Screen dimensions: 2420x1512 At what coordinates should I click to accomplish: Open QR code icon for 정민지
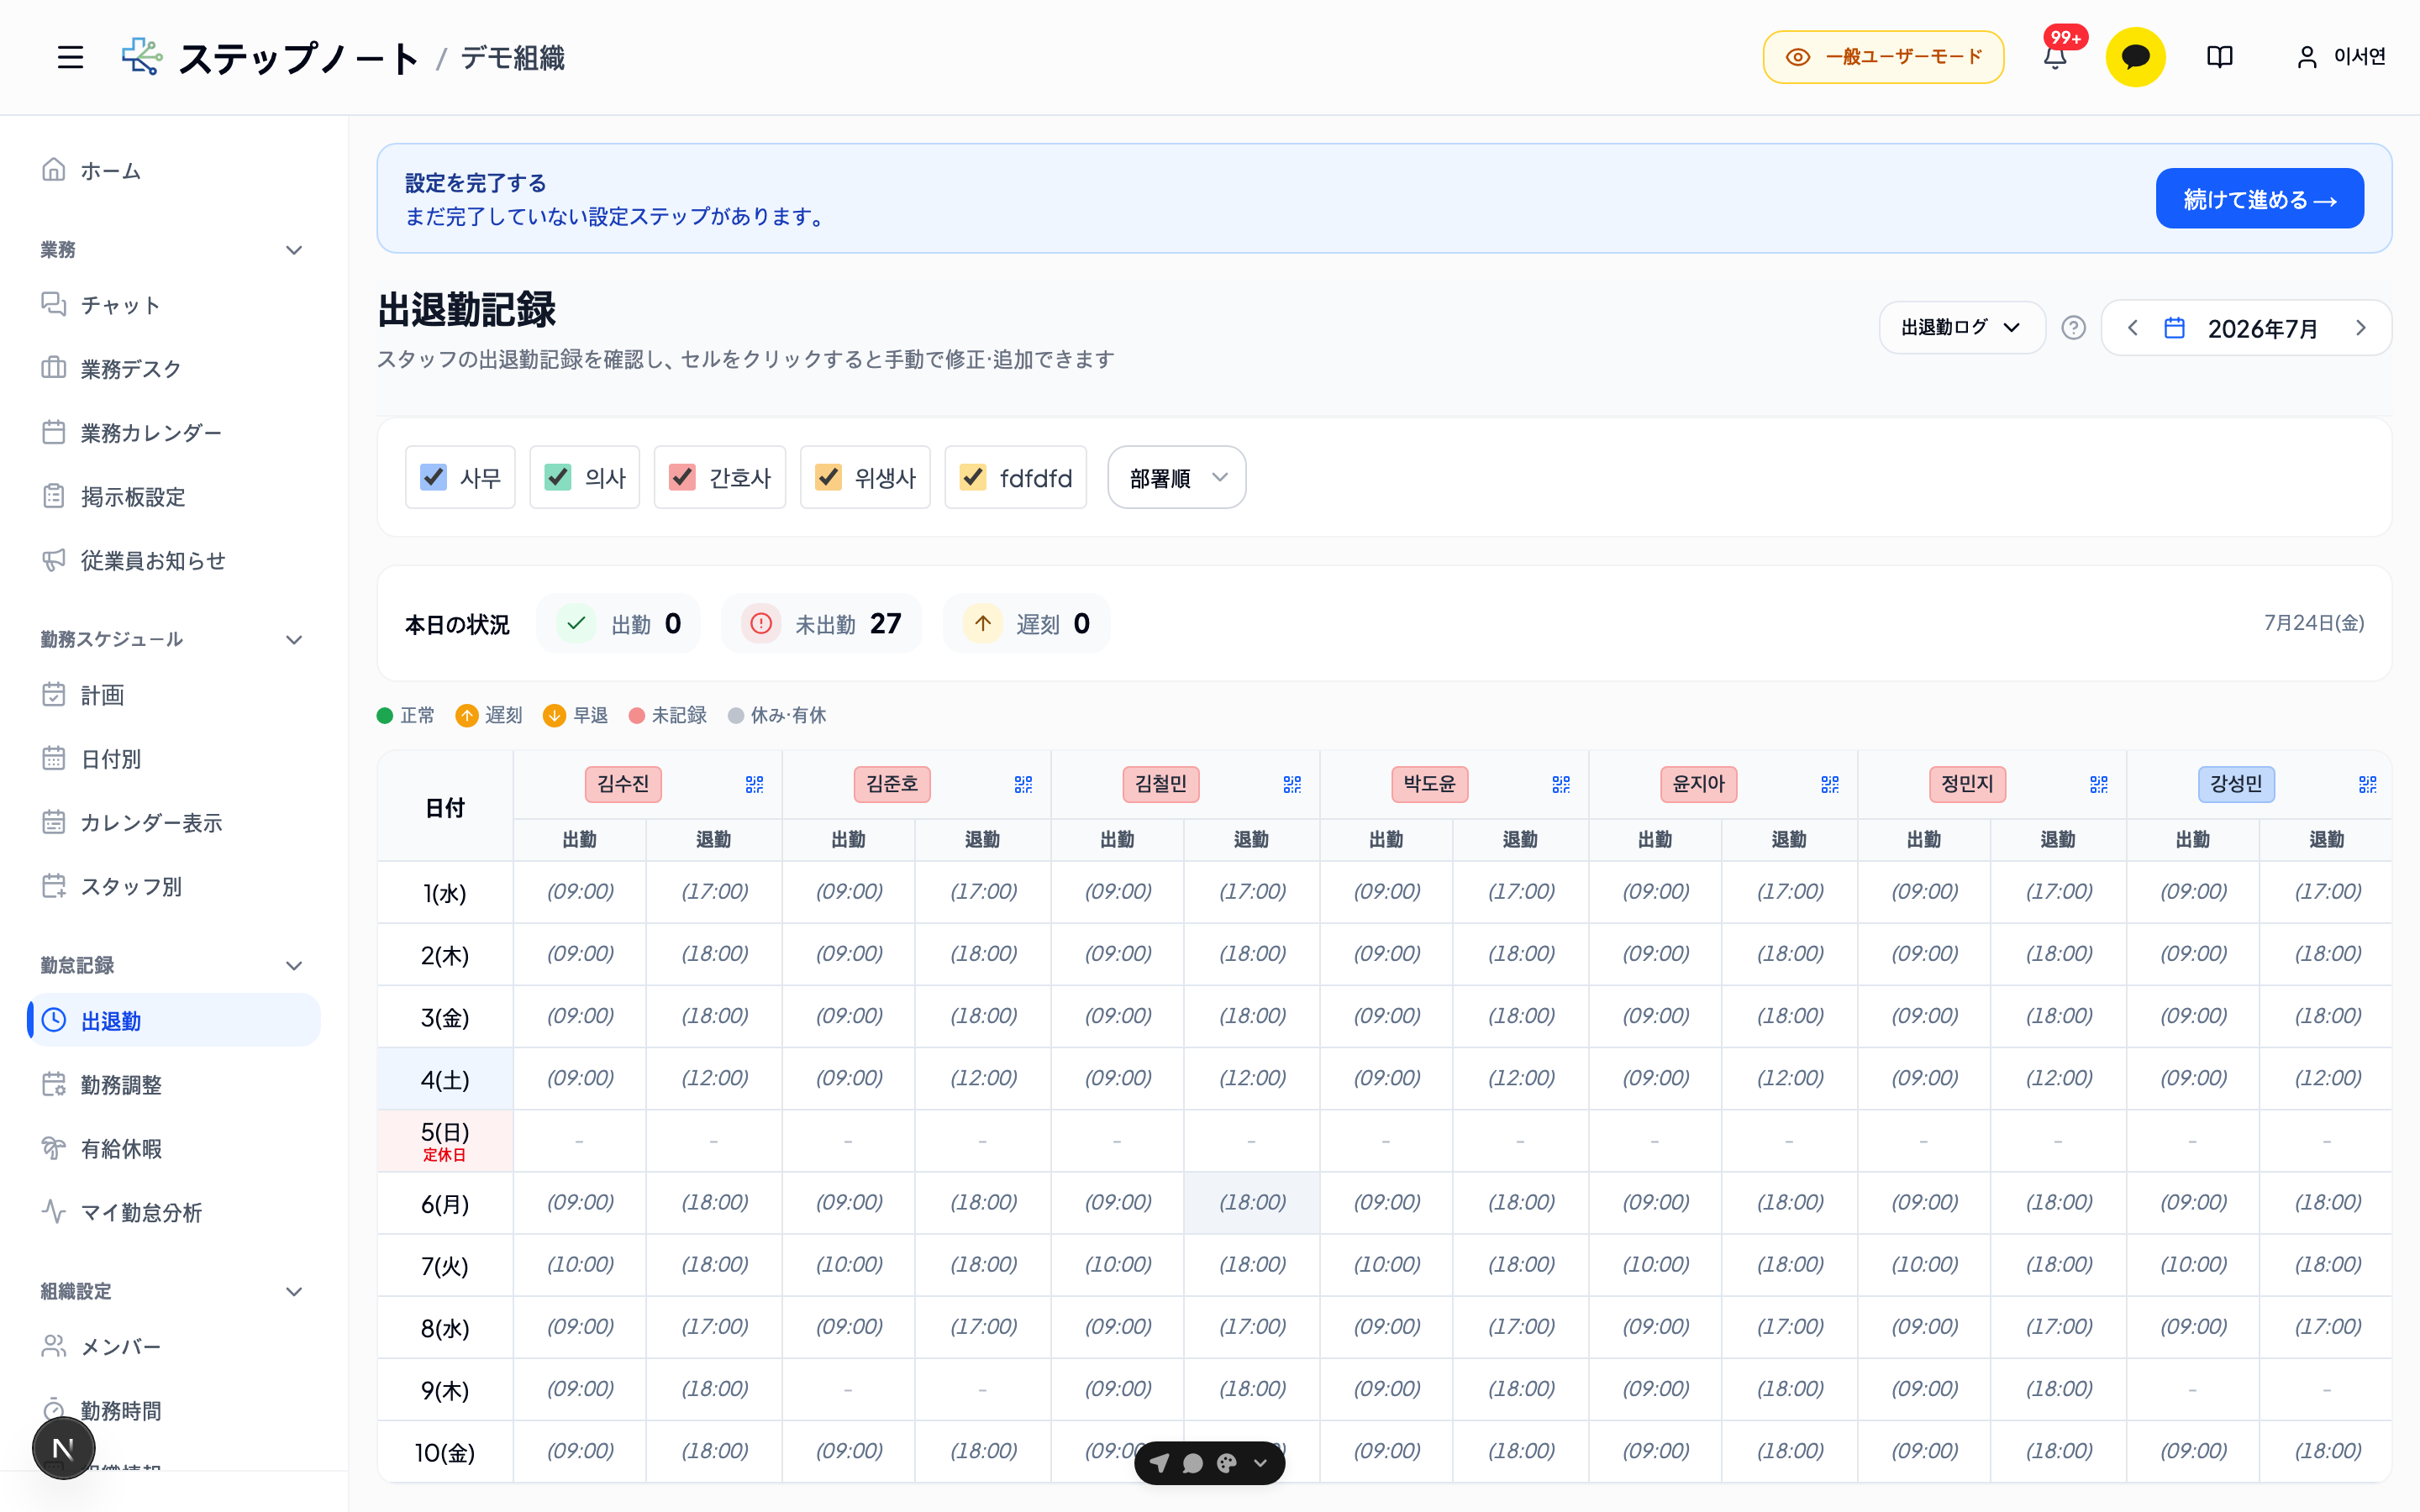(x=2099, y=784)
